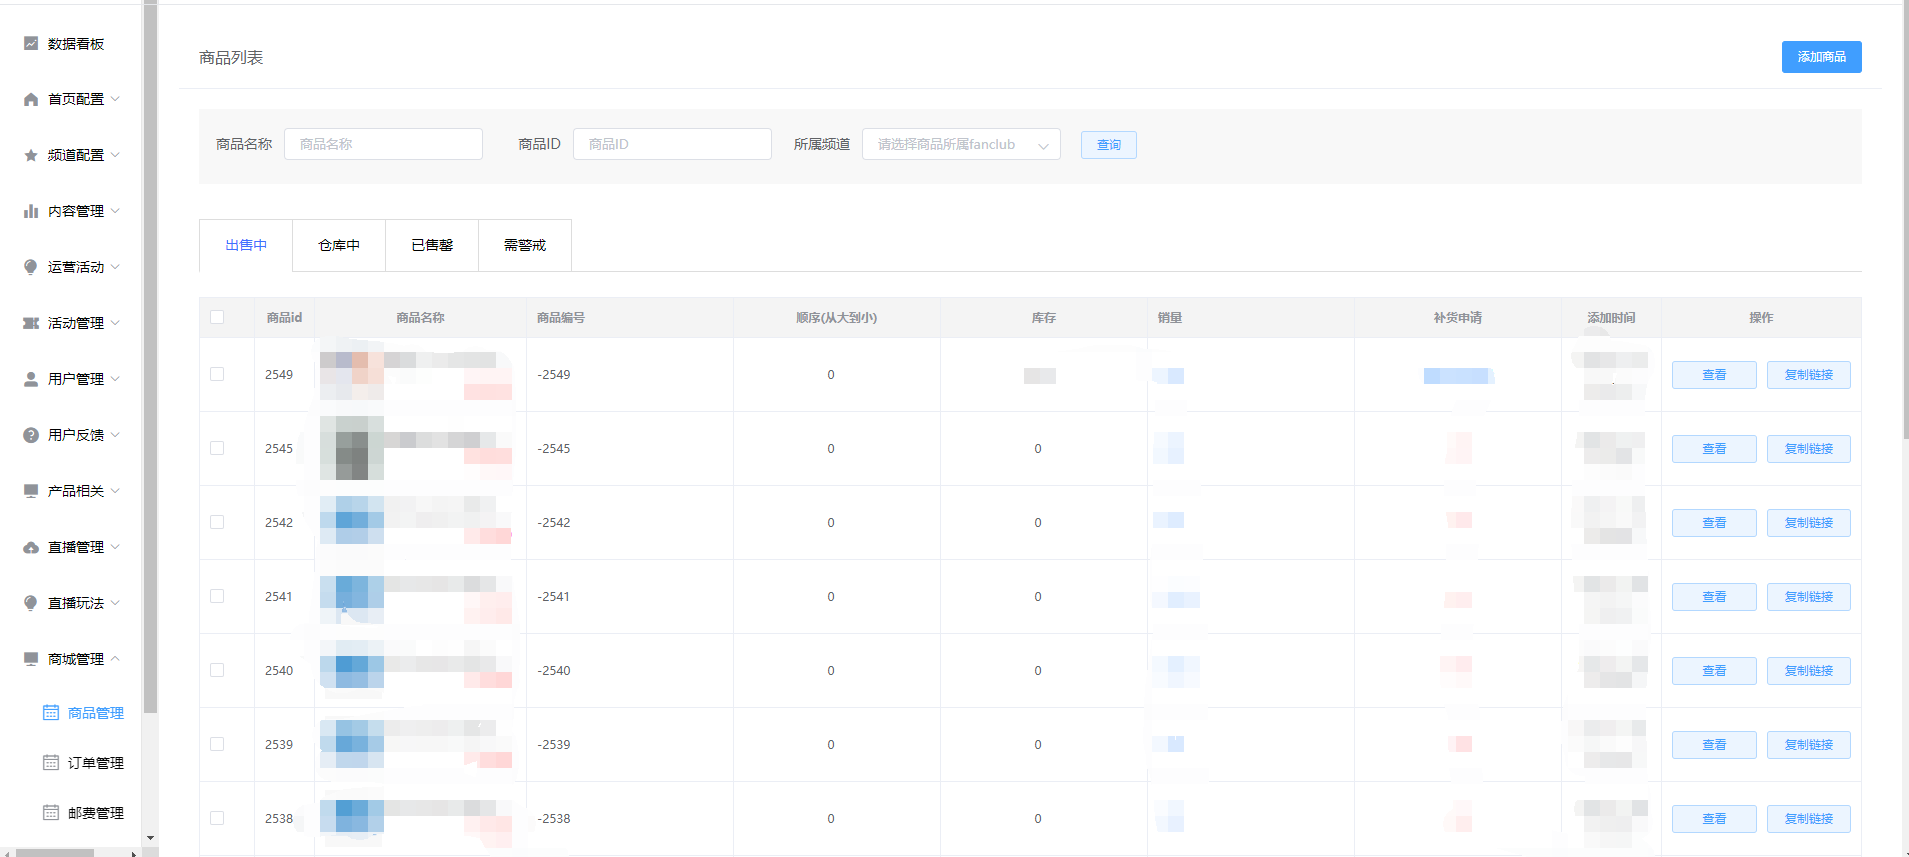This screenshot has width=1909, height=857.
Task: Click the 数据看板 dashboard icon
Action: [31, 43]
